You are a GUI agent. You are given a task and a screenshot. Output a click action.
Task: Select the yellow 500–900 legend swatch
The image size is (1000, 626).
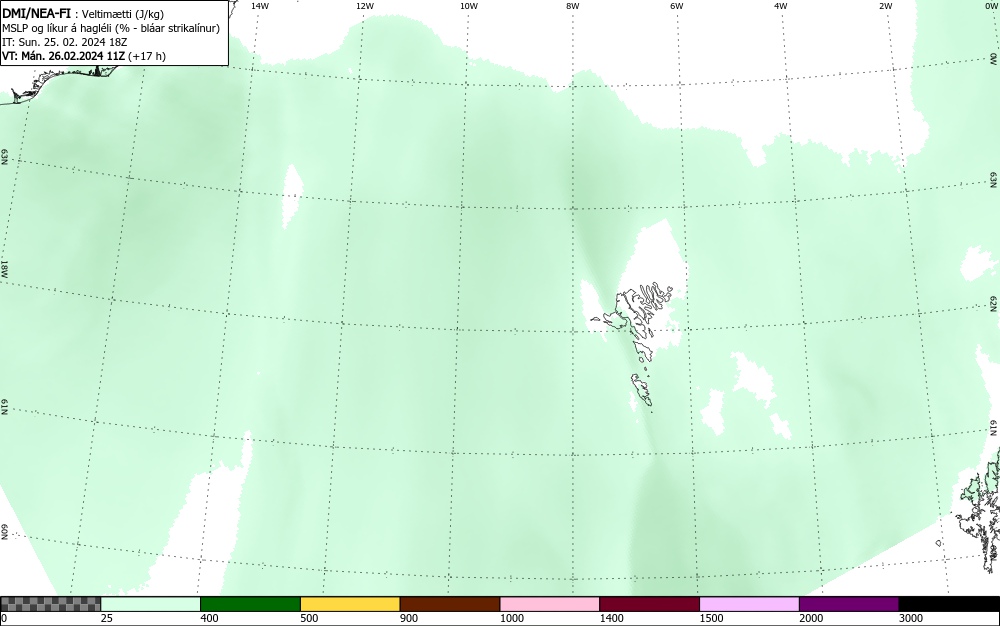pyautogui.click(x=350, y=604)
